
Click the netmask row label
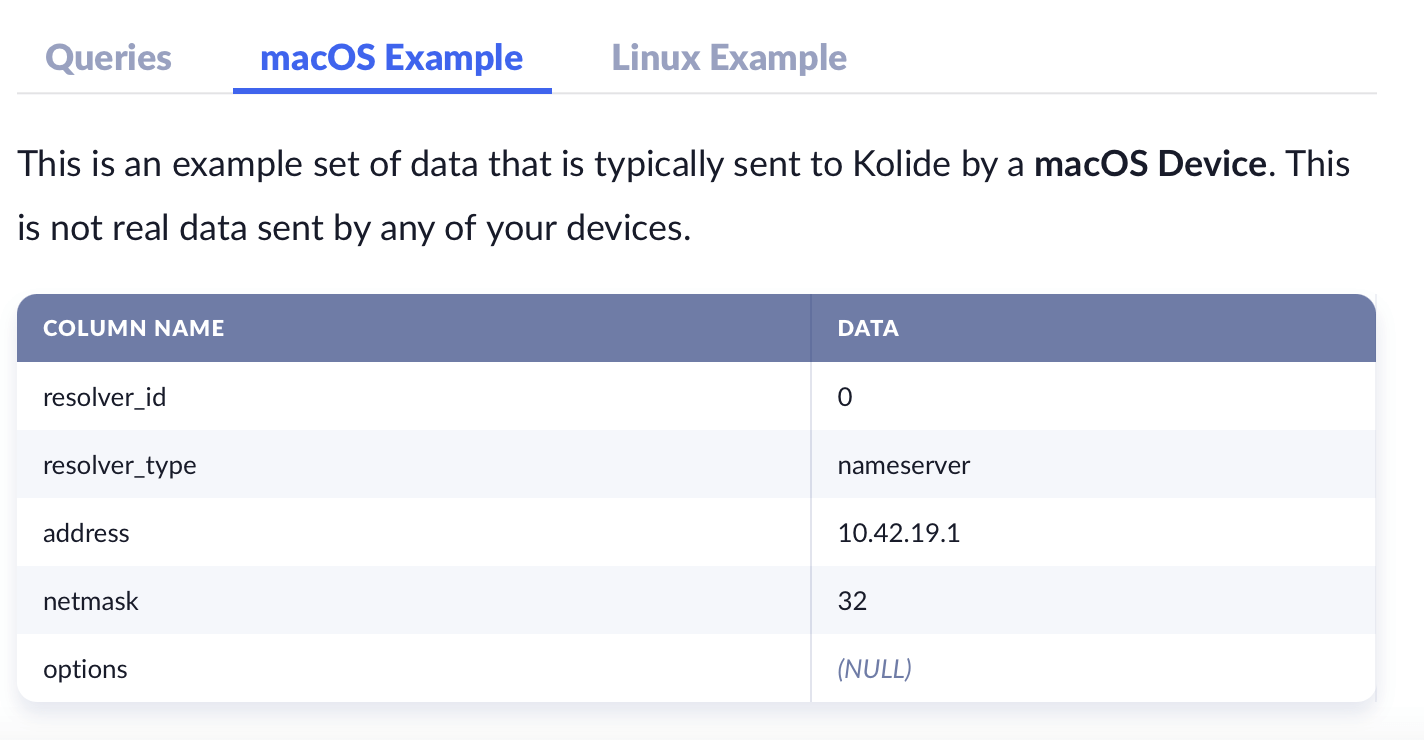point(91,602)
